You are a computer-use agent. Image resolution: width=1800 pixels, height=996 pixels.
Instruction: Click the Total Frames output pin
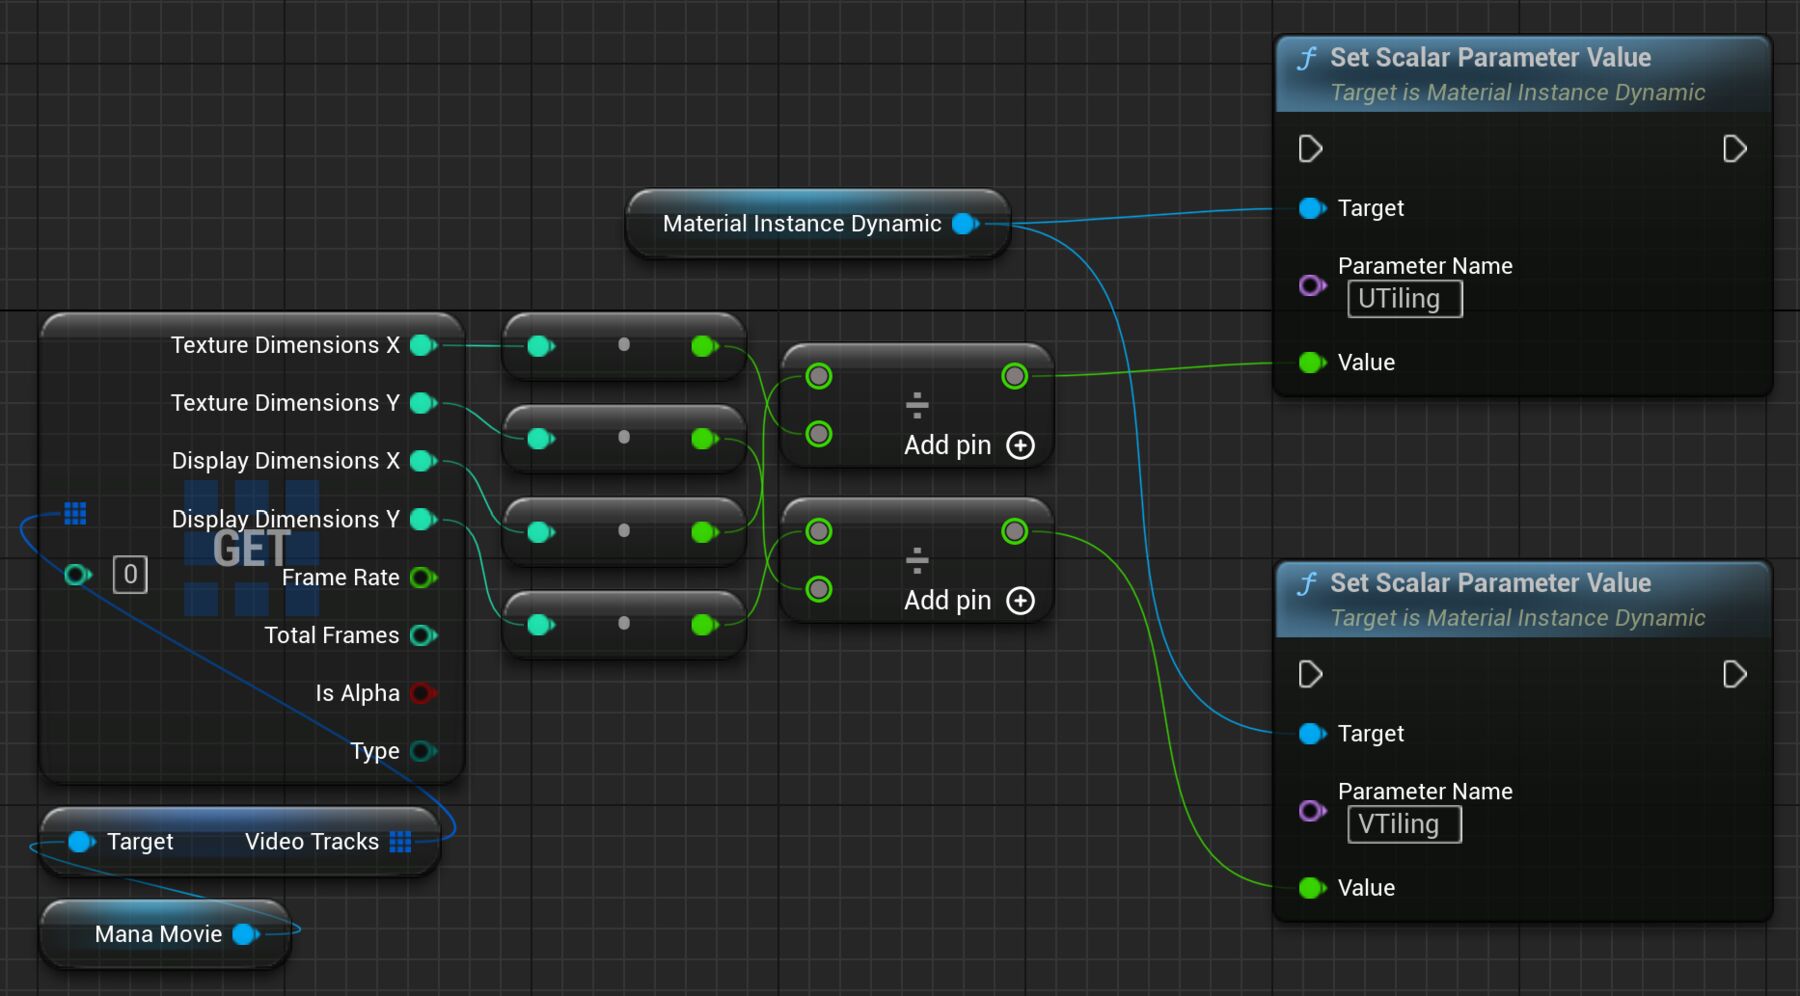[423, 636]
